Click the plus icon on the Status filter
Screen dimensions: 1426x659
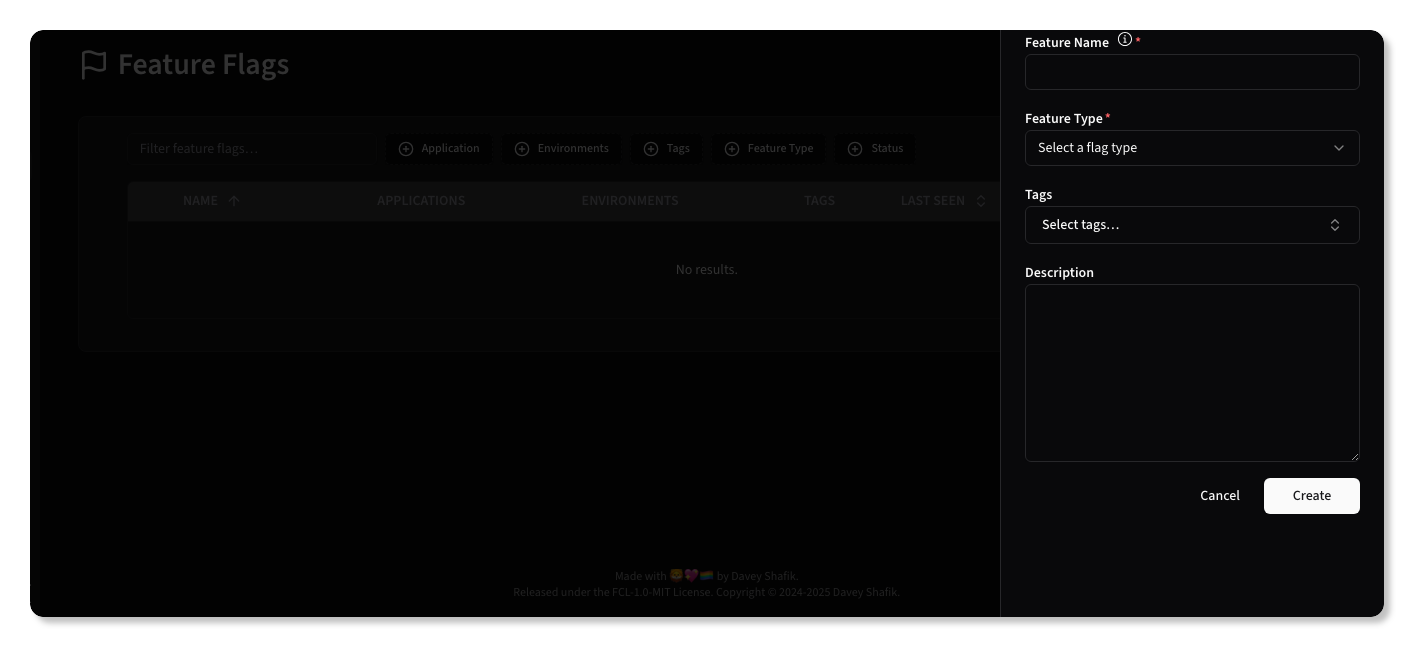[855, 148]
